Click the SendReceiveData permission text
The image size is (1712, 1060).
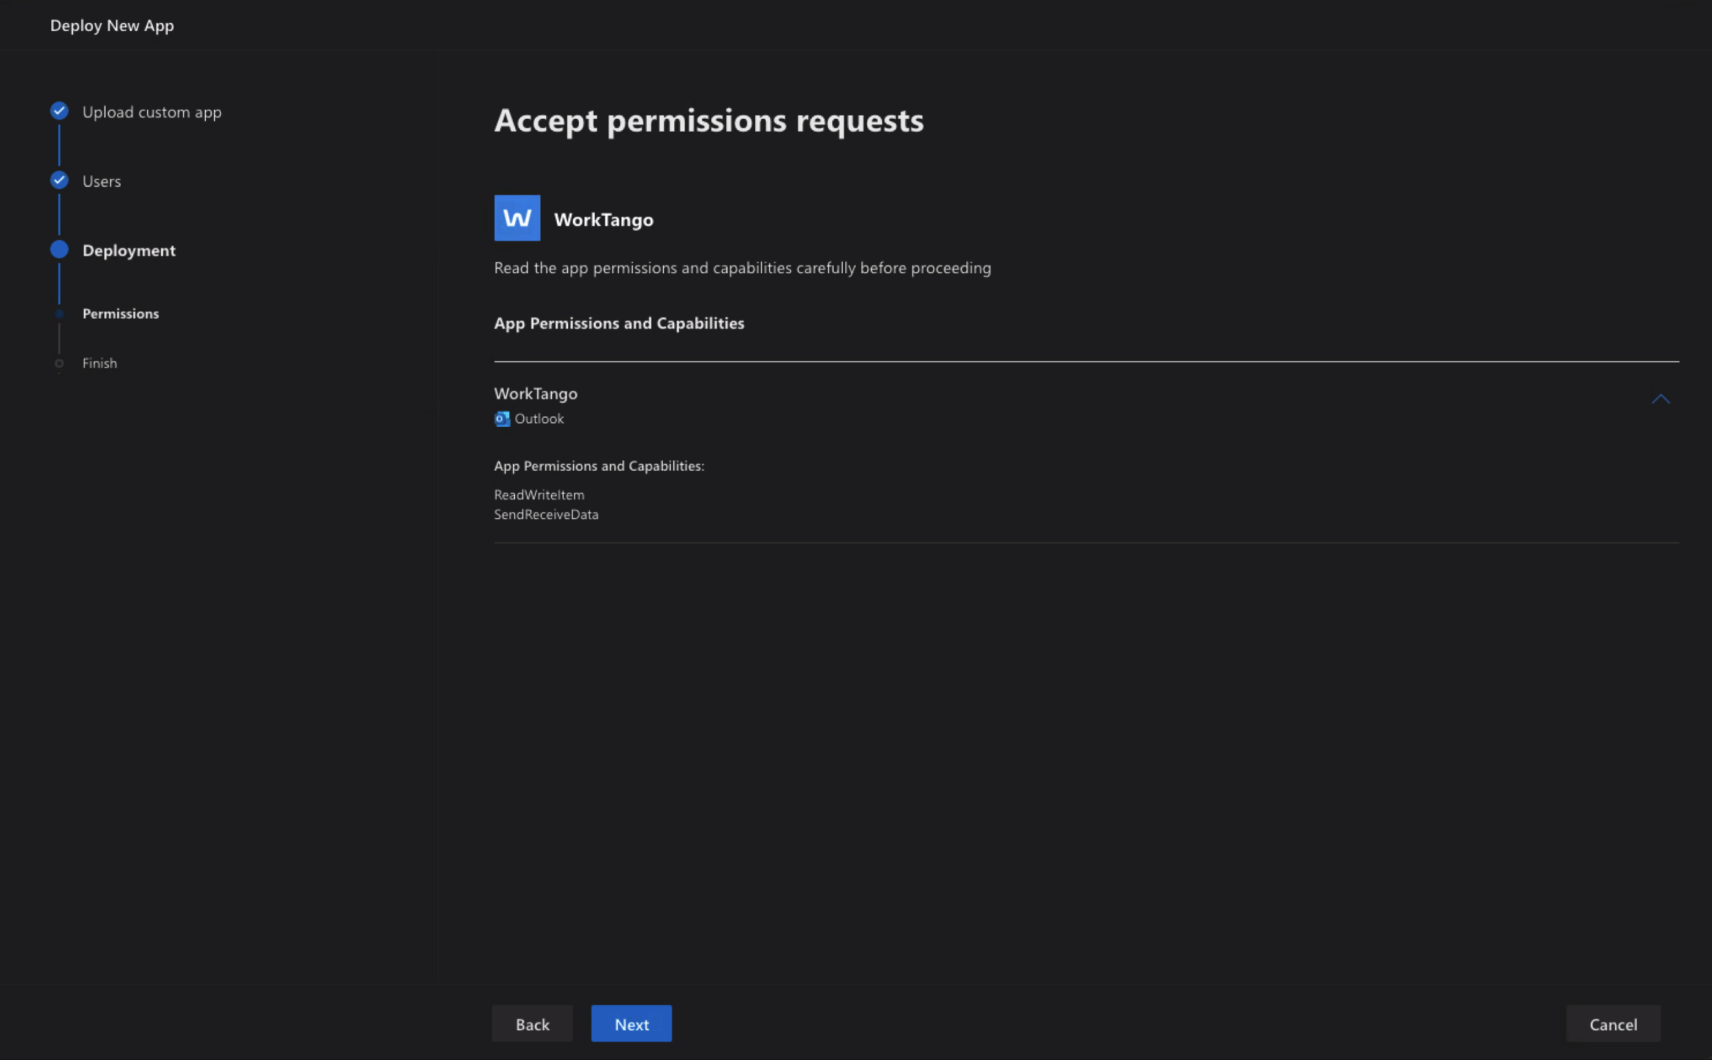click(546, 515)
